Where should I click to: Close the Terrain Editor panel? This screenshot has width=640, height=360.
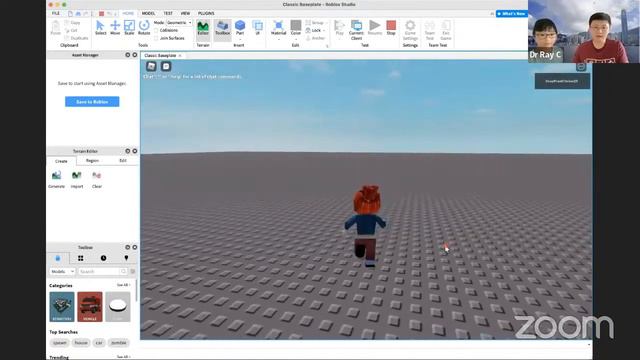coord(135,151)
